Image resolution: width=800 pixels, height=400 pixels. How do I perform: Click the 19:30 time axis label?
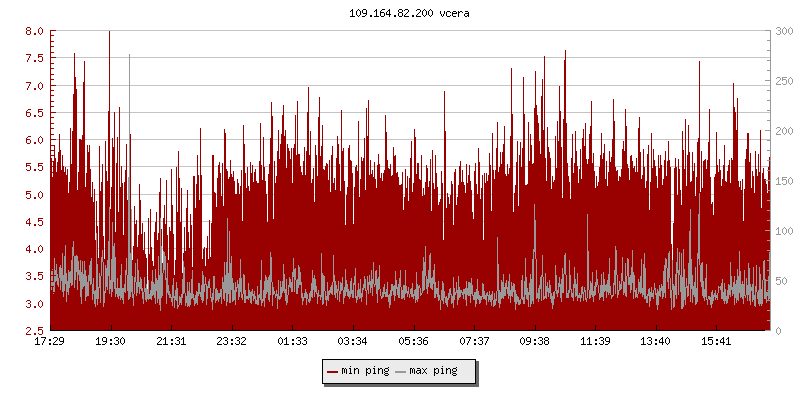pos(110,341)
